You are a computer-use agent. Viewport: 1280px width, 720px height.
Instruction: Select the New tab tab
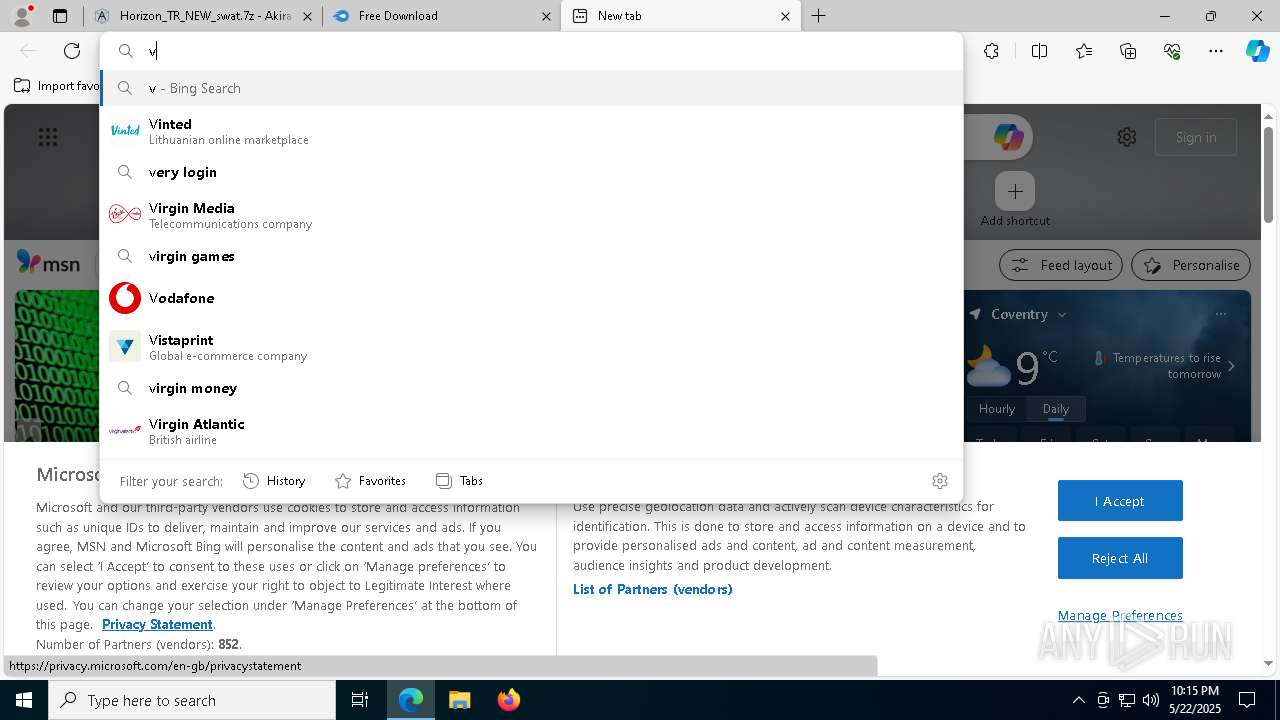pyautogui.click(x=681, y=16)
